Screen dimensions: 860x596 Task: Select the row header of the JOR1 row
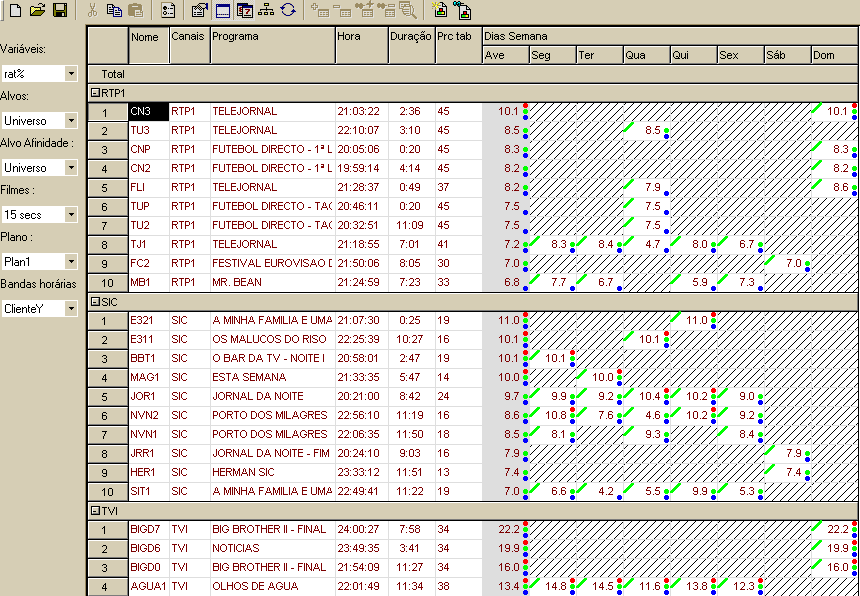[x=108, y=396]
